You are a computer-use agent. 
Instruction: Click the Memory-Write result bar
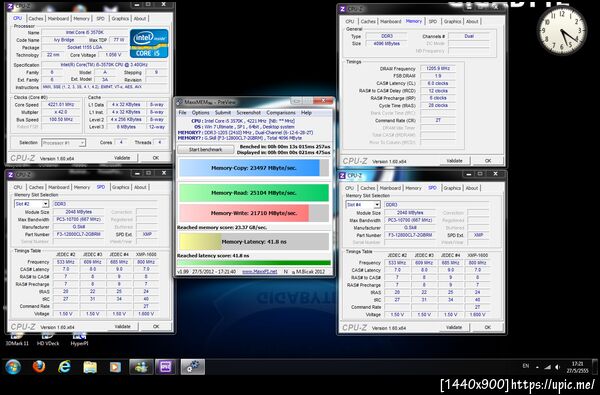[254, 213]
